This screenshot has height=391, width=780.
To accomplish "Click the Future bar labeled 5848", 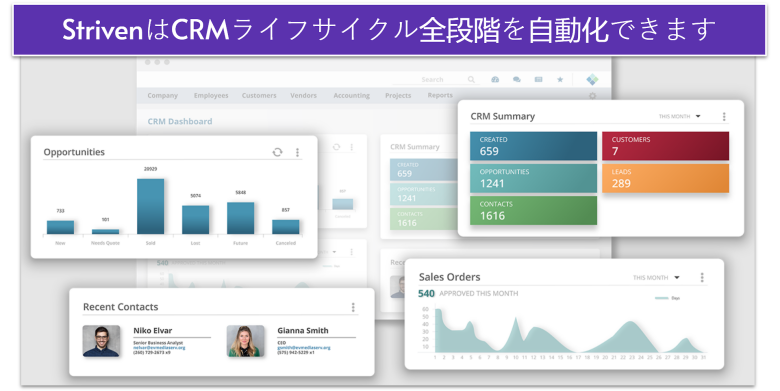I will 241,218.
